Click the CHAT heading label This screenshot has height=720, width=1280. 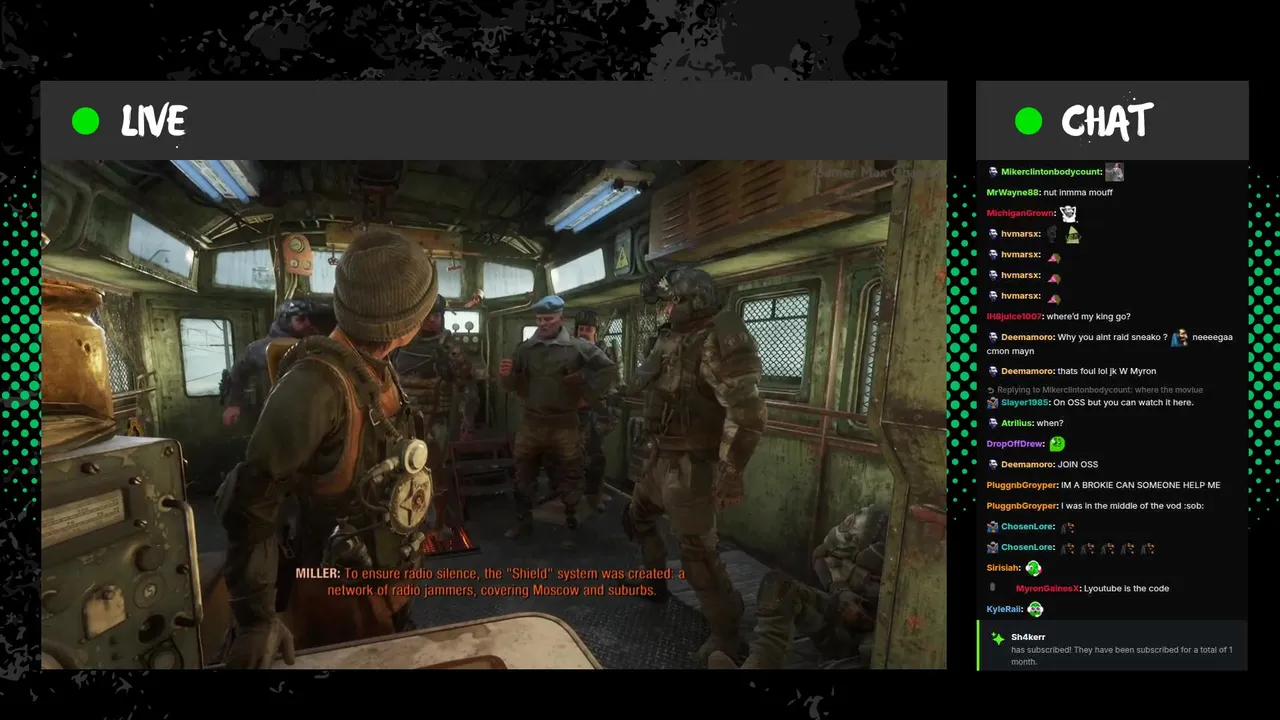(x=1107, y=121)
